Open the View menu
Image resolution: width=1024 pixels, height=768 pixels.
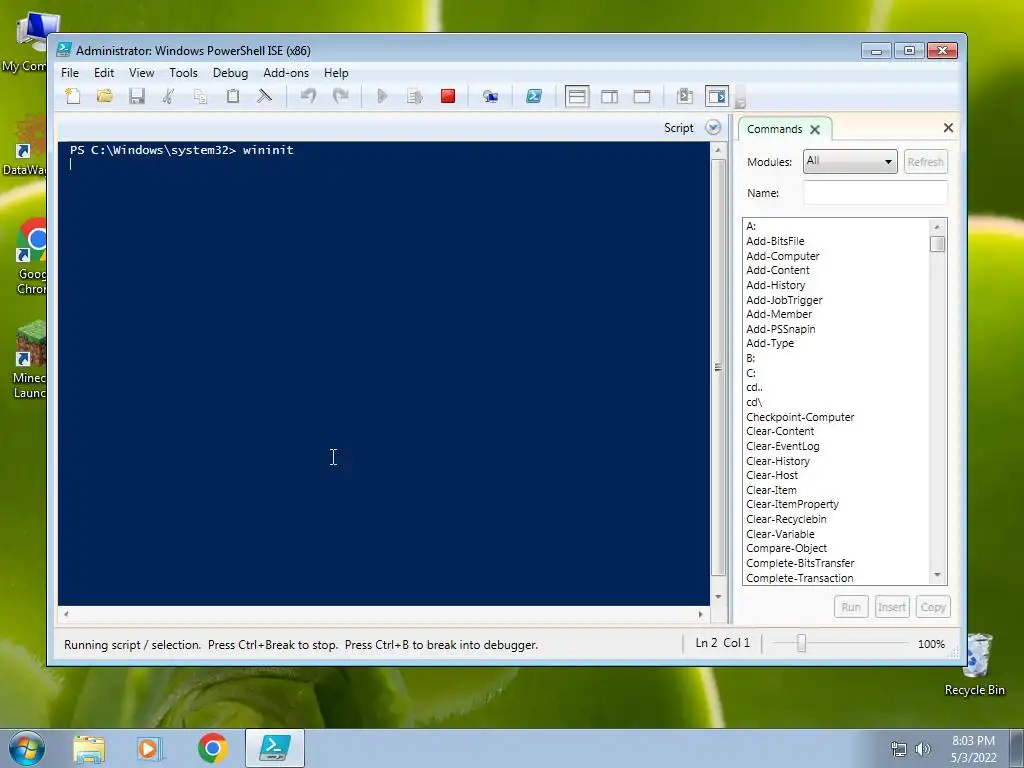pyautogui.click(x=141, y=72)
